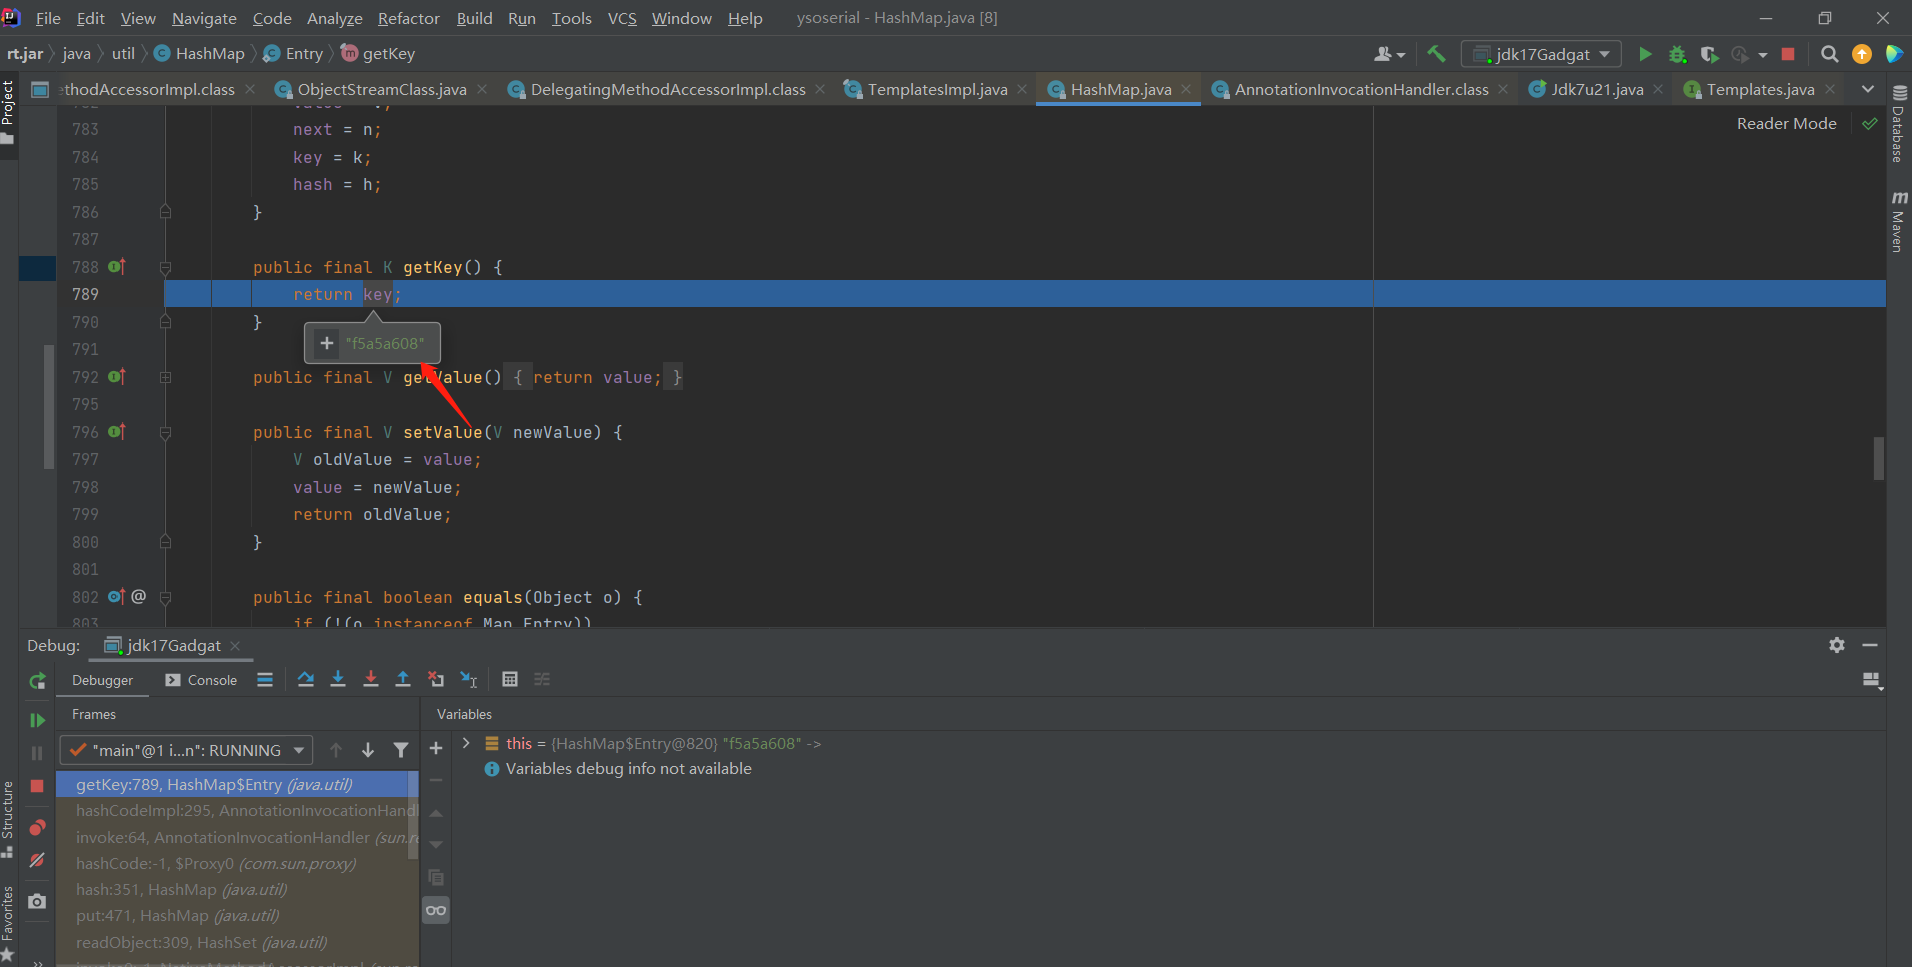Click Resume Program in debug sidebar

pos(37,720)
